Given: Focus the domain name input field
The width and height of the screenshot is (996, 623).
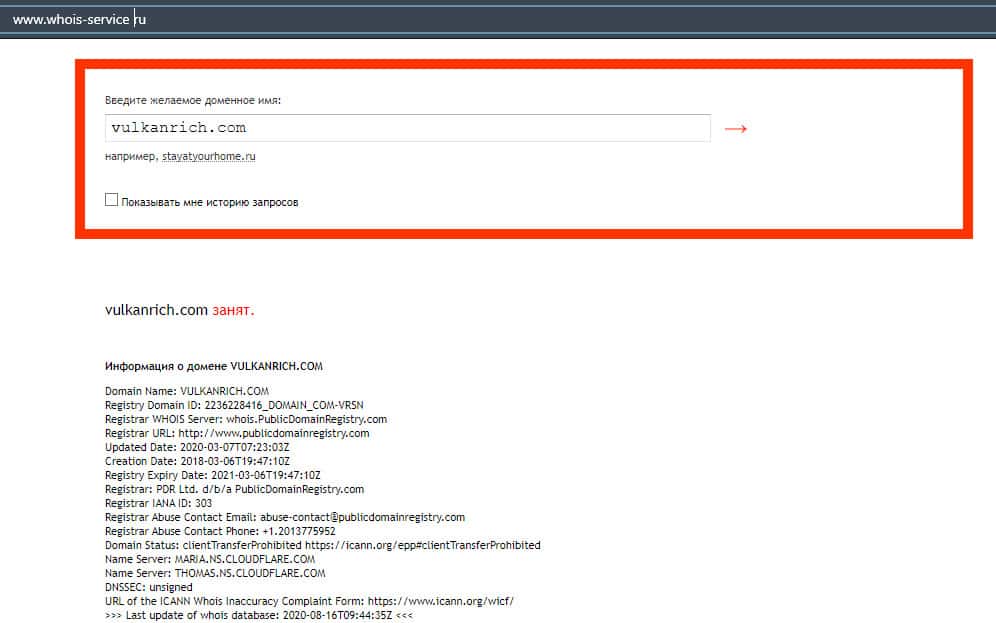Looking at the screenshot, I should tap(408, 128).
